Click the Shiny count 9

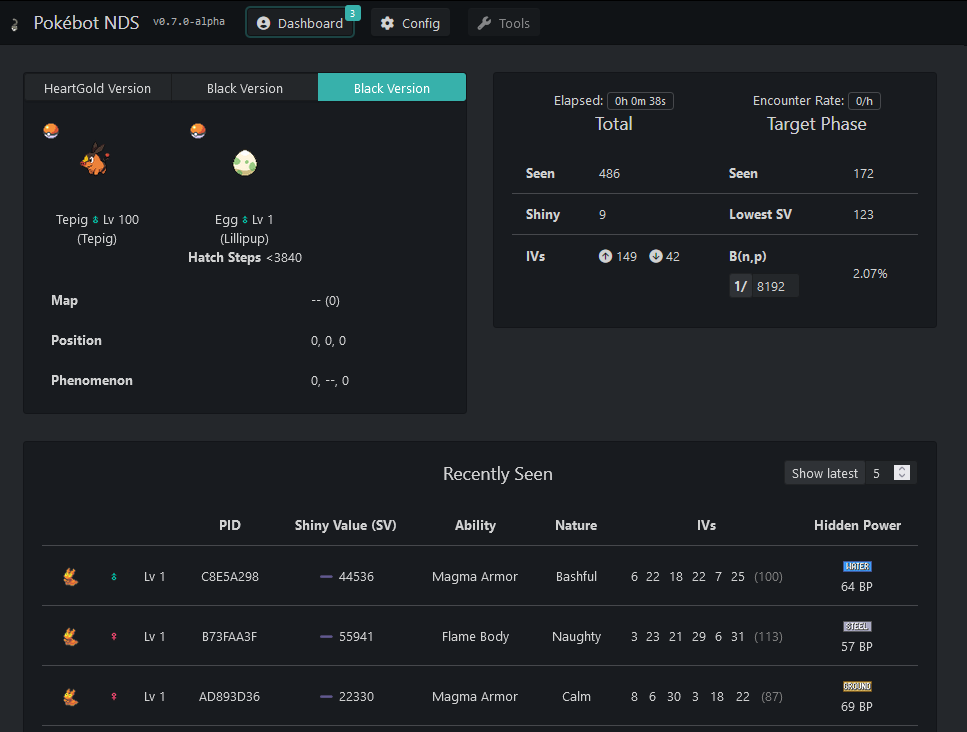(x=603, y=215)
